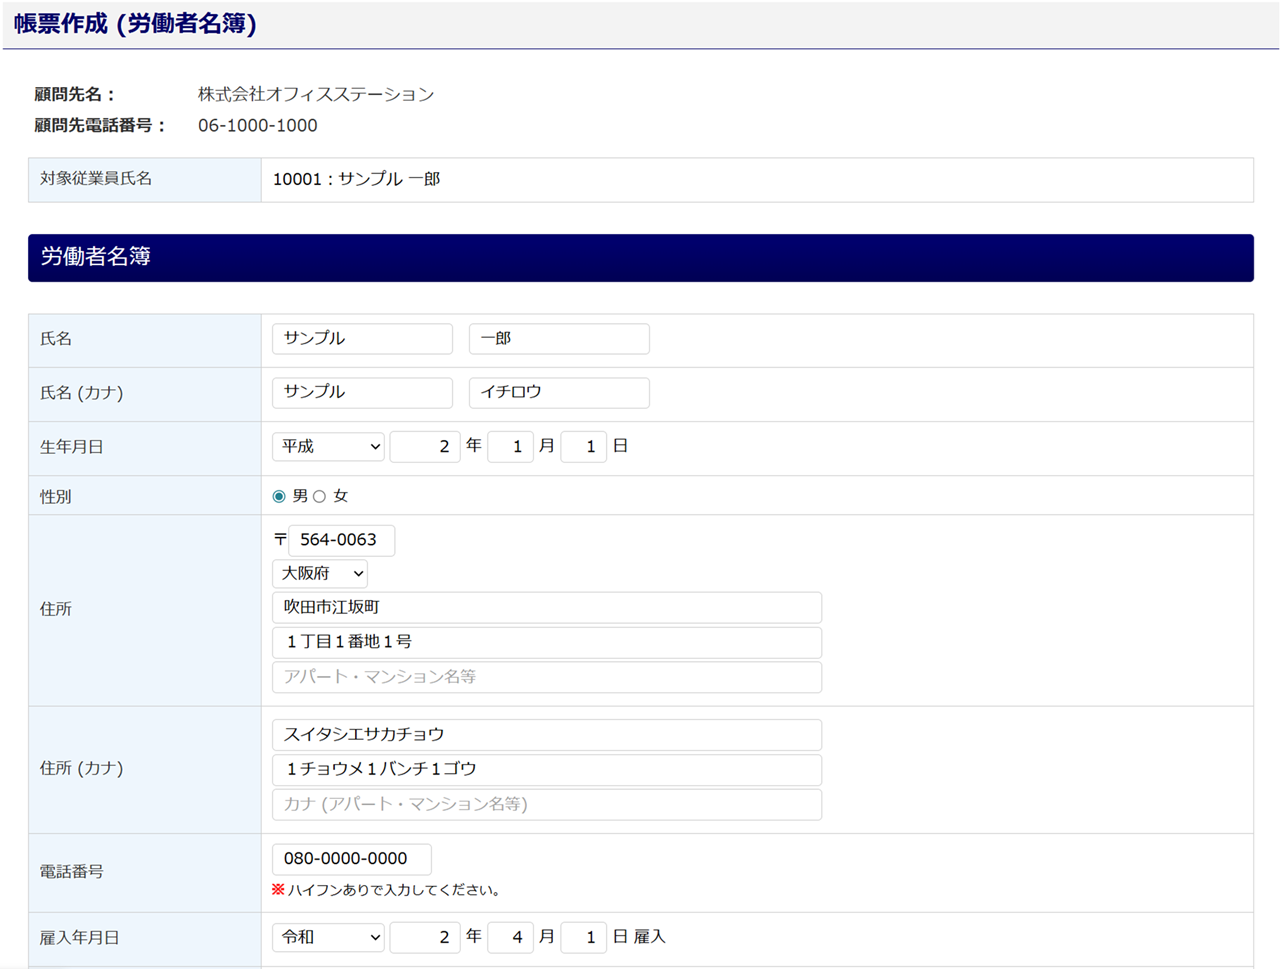Open the 大阪府 prefecture dropdown
The height and width of the screenshot is (969, 1280).
[320, 573]
